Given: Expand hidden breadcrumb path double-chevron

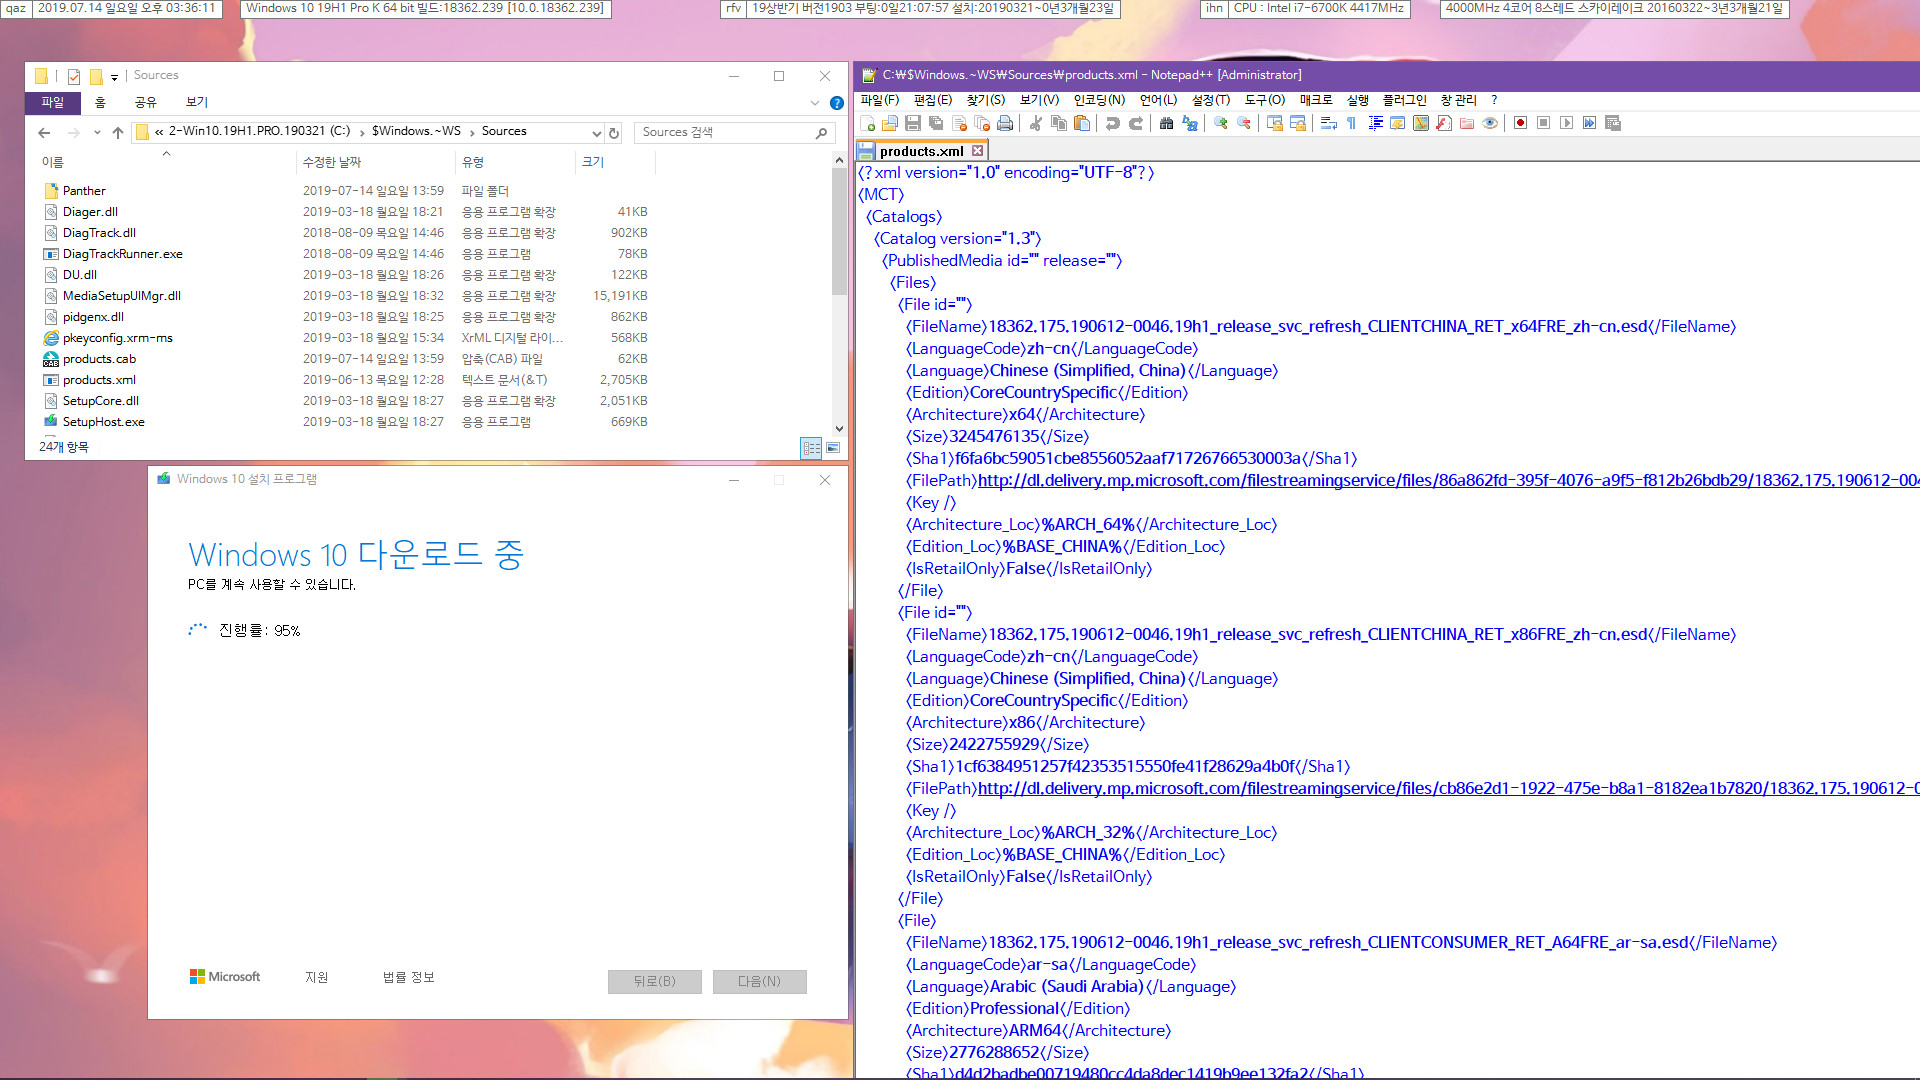Looking at the screenshot, I should pos(159,132).
